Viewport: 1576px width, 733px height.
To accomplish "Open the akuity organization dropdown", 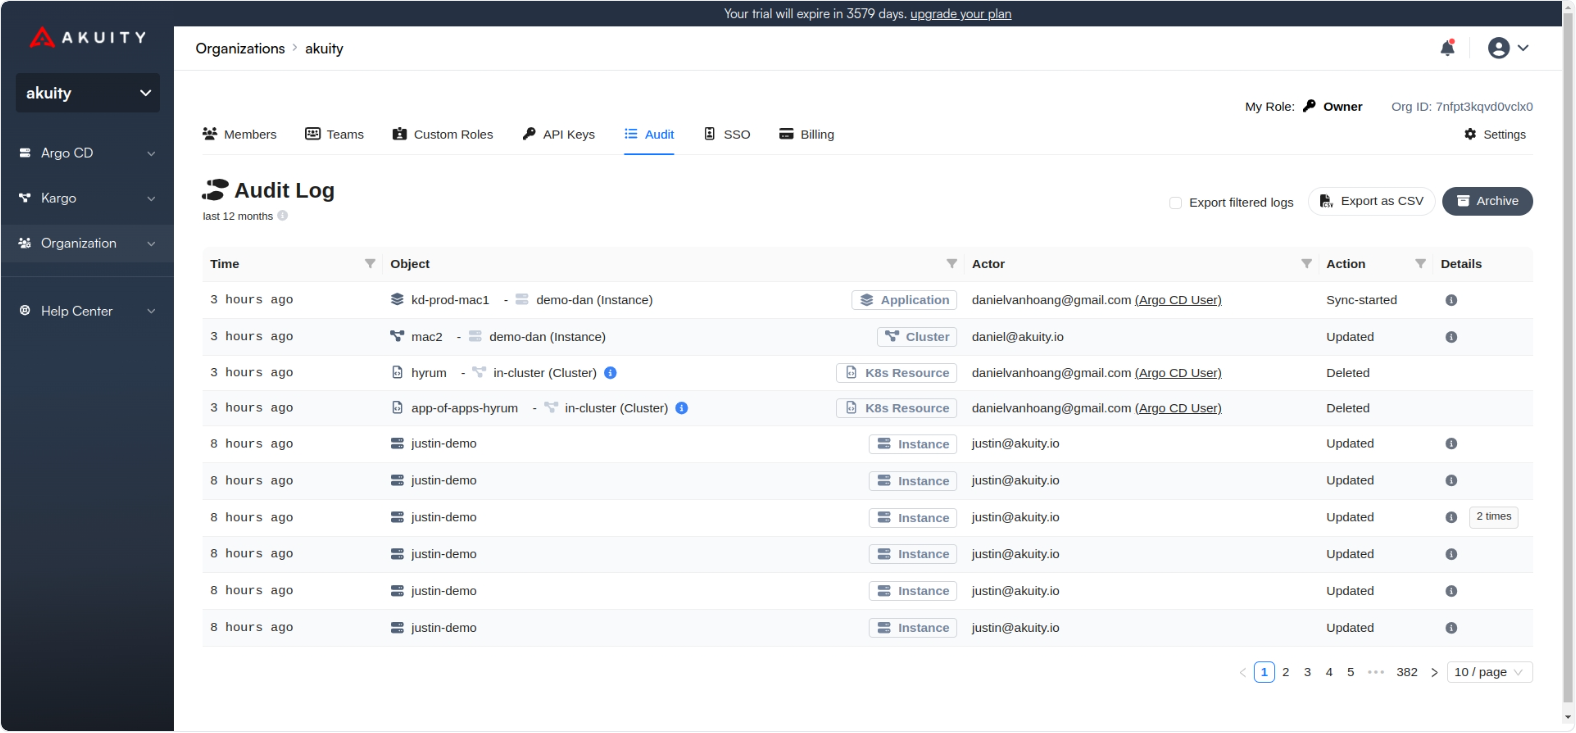I will coord(88,93).
